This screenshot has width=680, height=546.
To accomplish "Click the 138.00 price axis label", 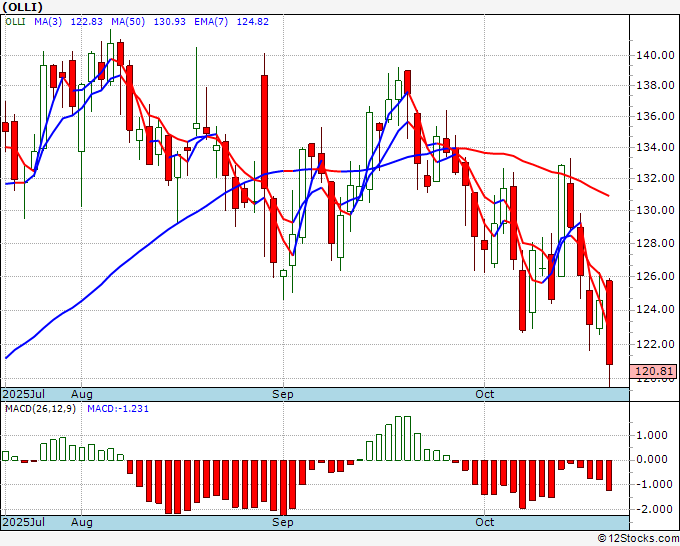I will (655, 85).
